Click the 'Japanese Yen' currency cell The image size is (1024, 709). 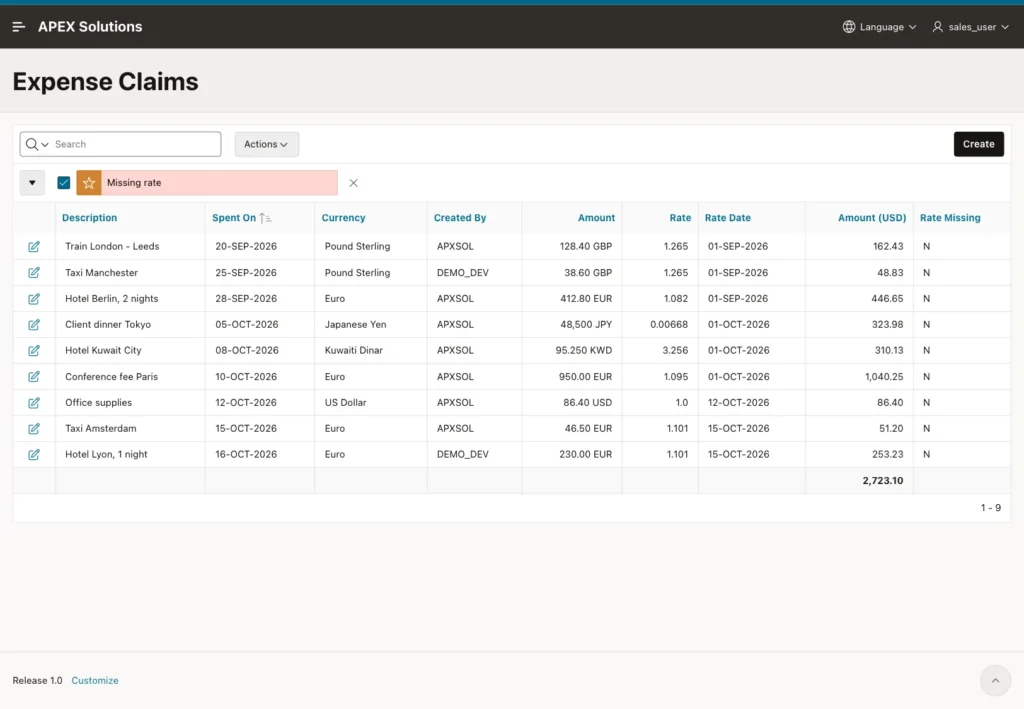tap(371, 324)
